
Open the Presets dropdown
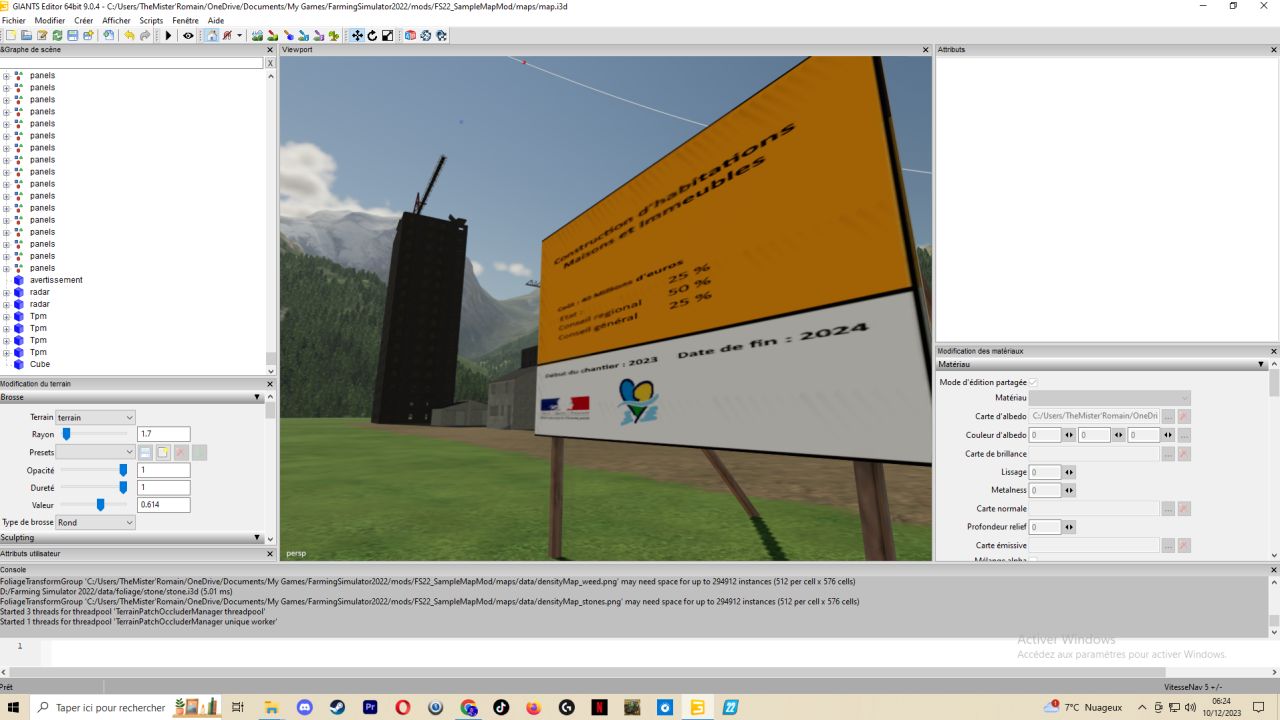tap(95, 453)
